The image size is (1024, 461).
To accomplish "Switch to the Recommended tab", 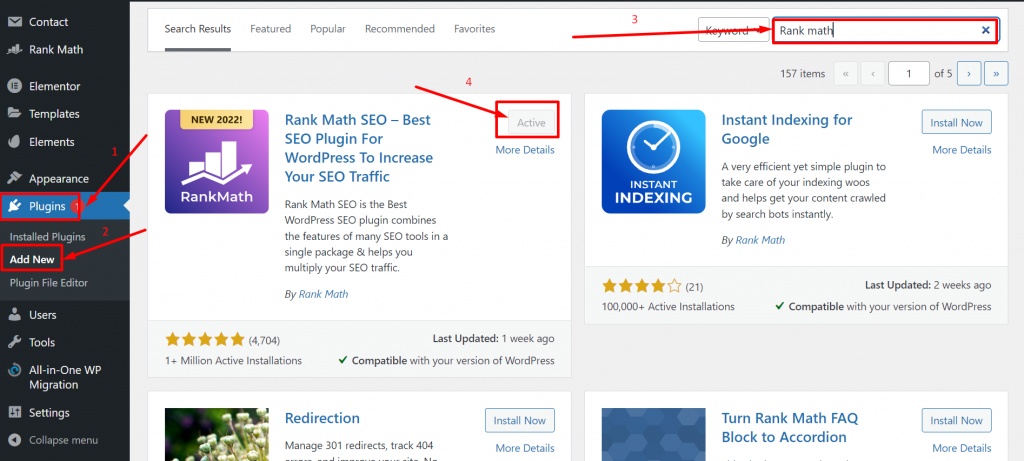I will point(400,29).
